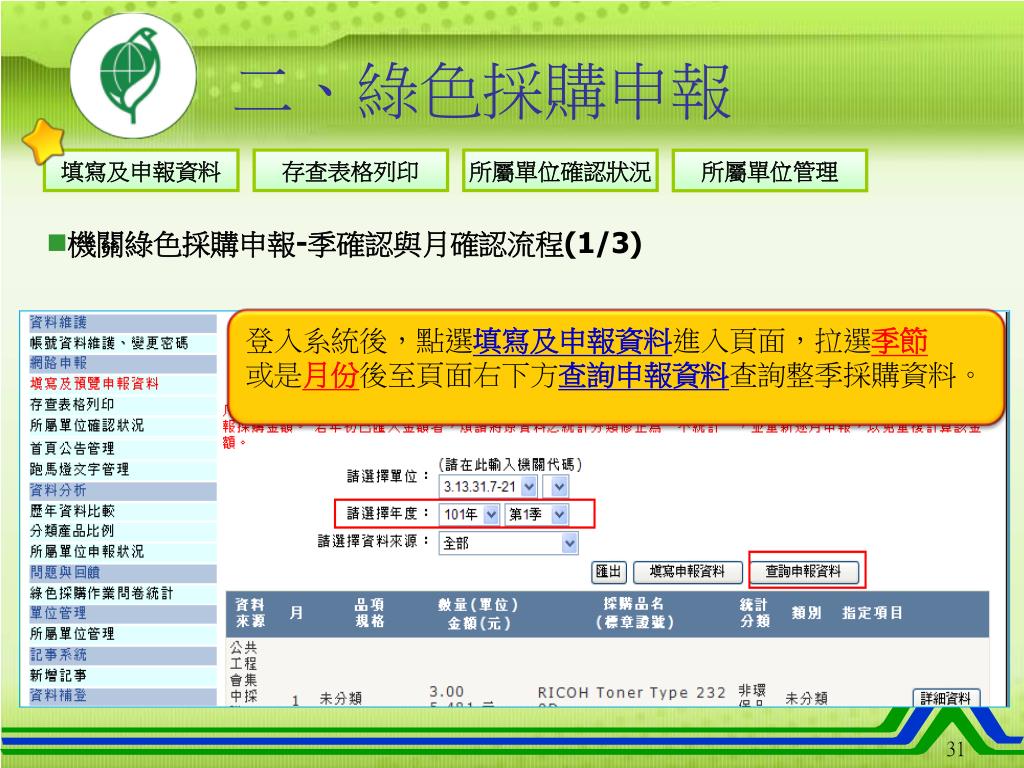Select 填寫及預覽申報資料 in sidebar
Screen dimensions: 1024x768
pos(94,383)
